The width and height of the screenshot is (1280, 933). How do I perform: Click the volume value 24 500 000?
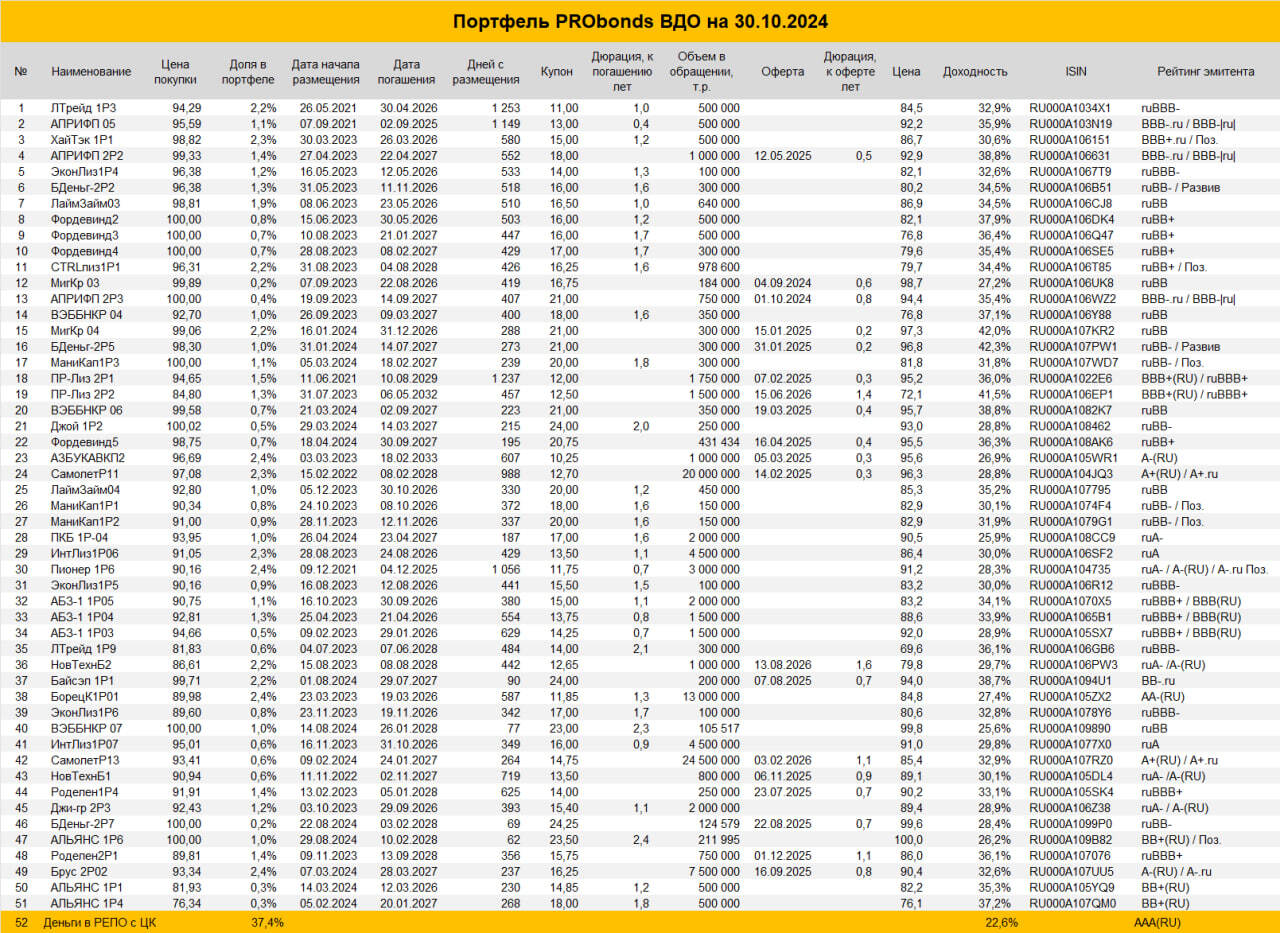[711, 761]
